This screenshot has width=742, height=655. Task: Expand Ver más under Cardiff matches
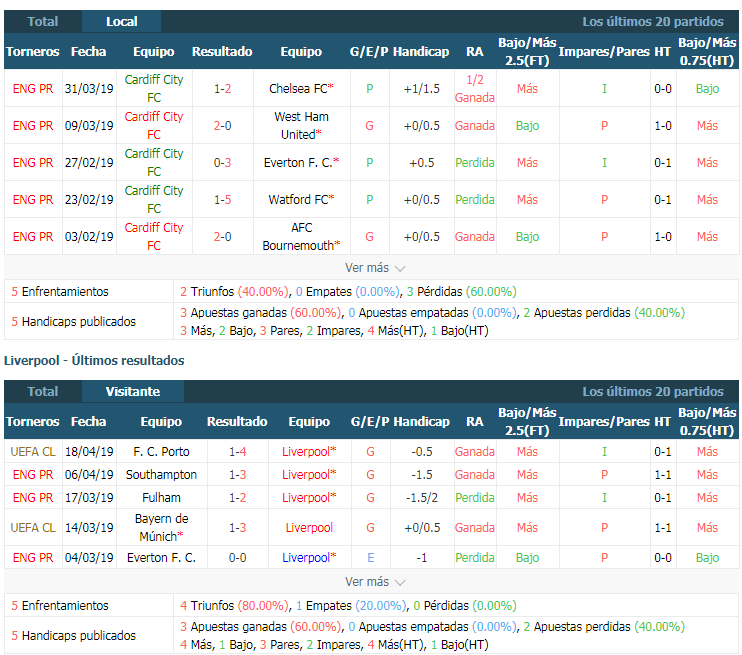375,268
